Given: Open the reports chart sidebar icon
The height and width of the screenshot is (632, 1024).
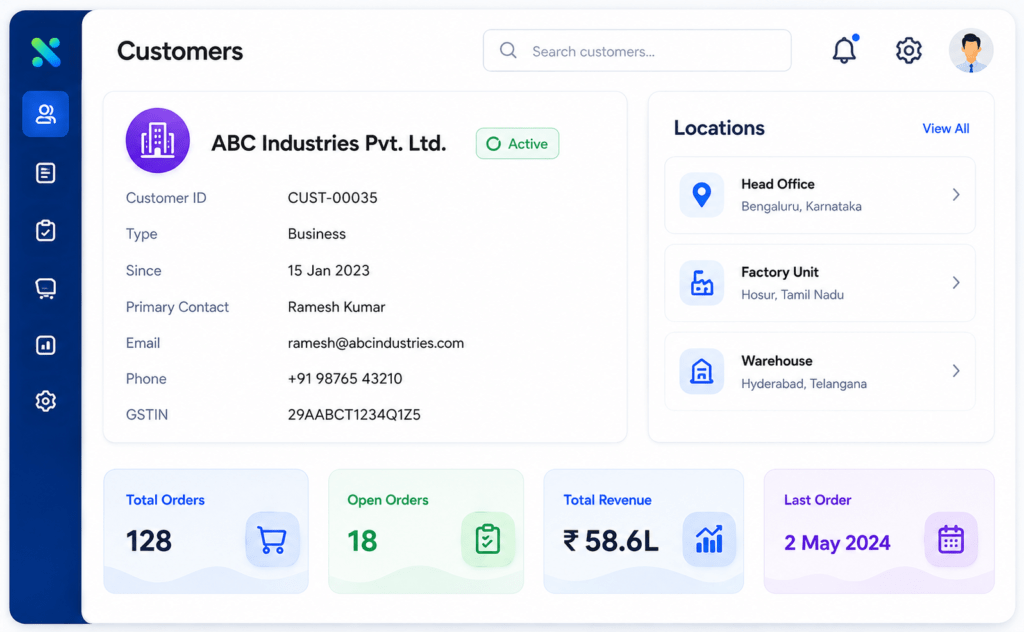Looking at the screenshot, I should [x=46, y=345].
